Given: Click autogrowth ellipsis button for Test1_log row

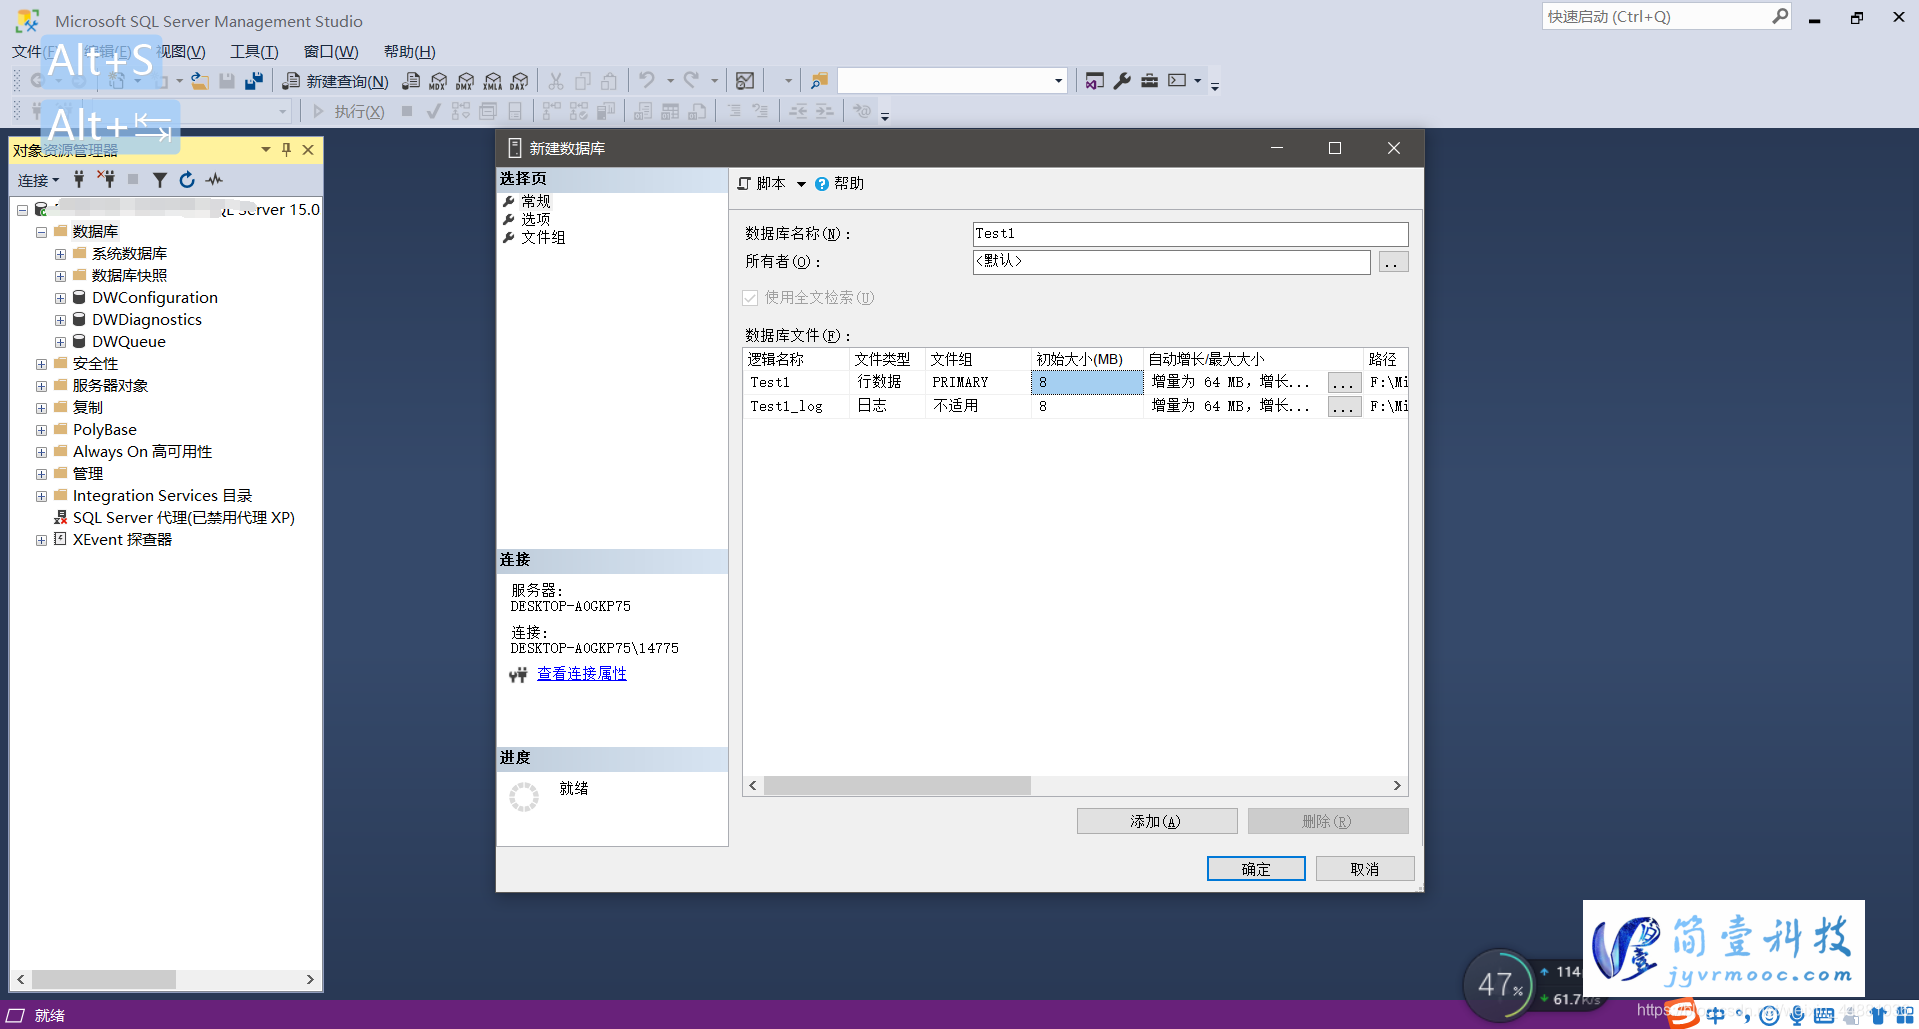Looking at the screenshot, I should [1344, 407].
